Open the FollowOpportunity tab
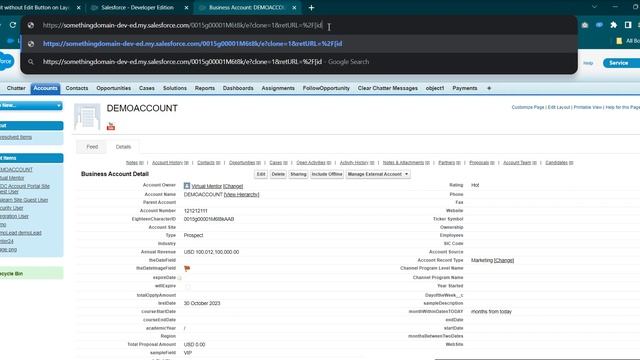The width and height of the screenshot is (640, 360). click(x=326, y=88)
